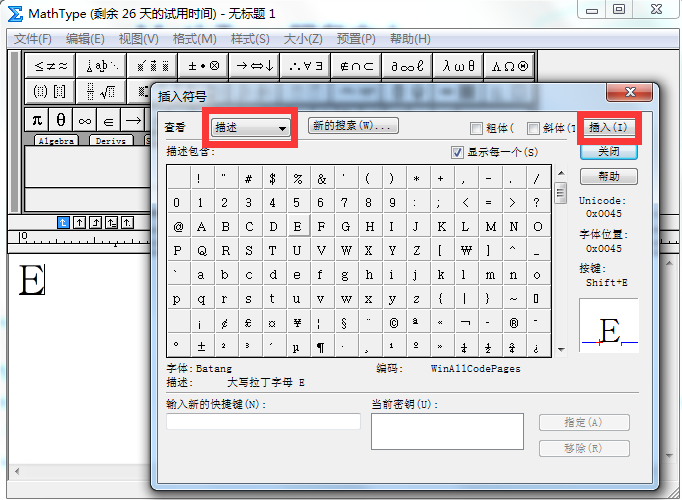Select the ~ tilde in the grid
This screenshot has width=682, height=500.
(x=514, y=299)
